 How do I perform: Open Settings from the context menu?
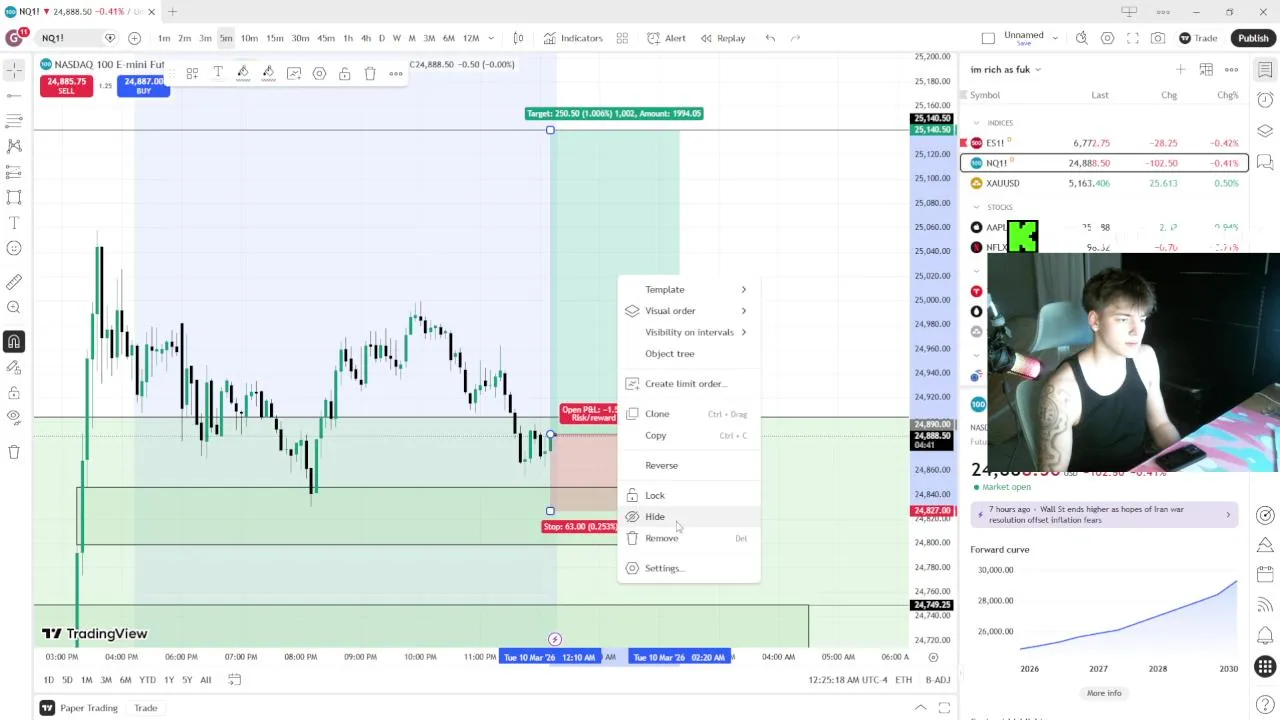pos(689,568)
